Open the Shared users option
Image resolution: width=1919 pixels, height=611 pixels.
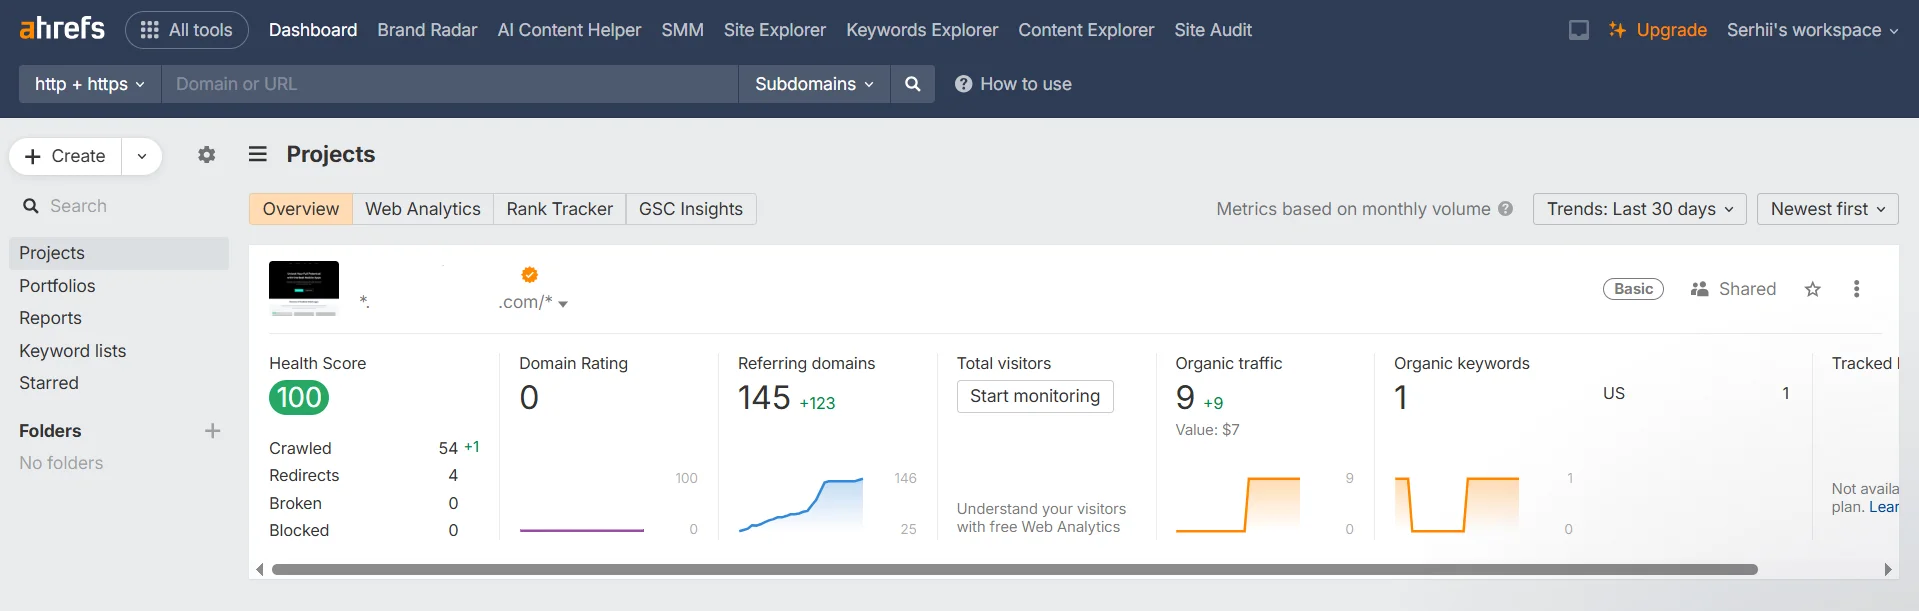(x=1733, y=289)
